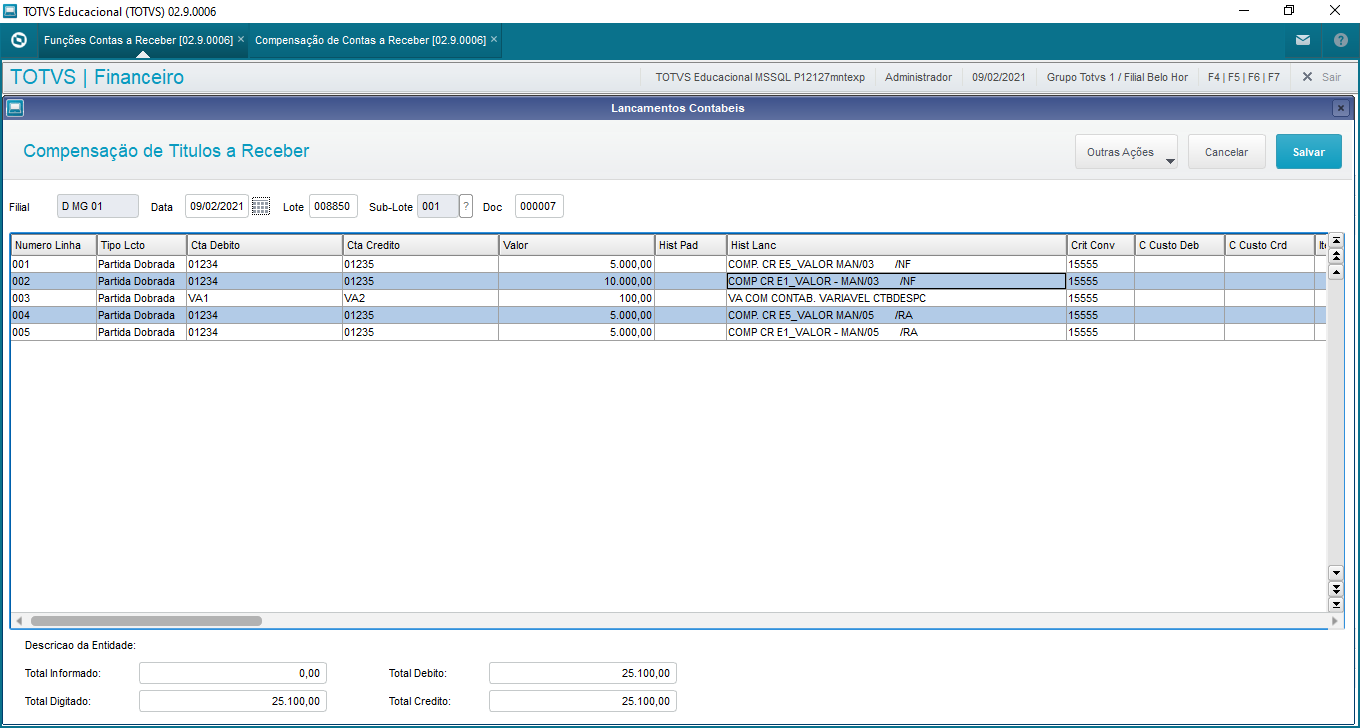Click the Lancamentos Contabeis window icon
The width and height of the screenshot is (1360, 728).
click(14, 108)
